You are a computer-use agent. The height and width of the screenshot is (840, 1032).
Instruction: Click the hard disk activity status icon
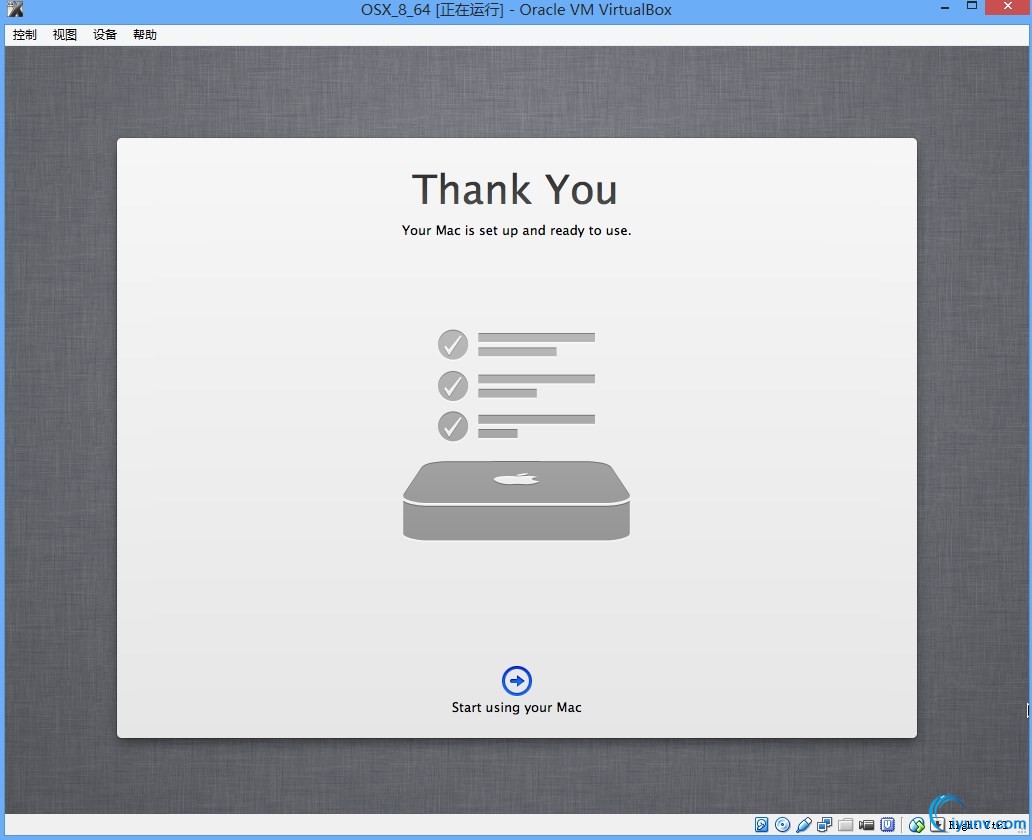point(761,824)
